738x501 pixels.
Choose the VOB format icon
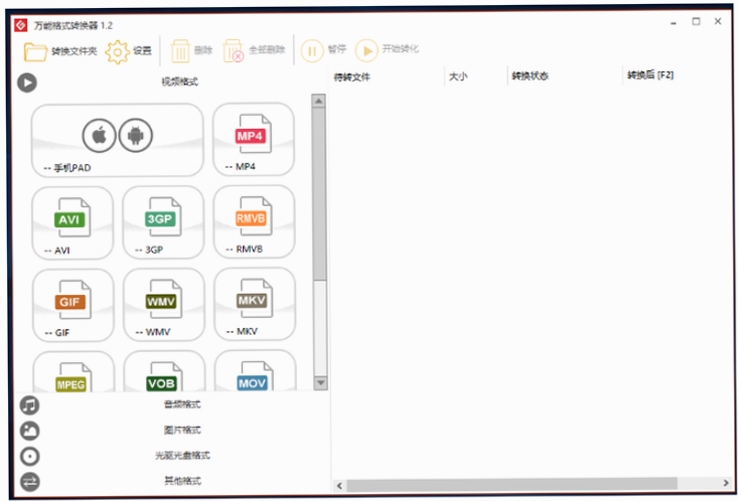click(164, 376)
